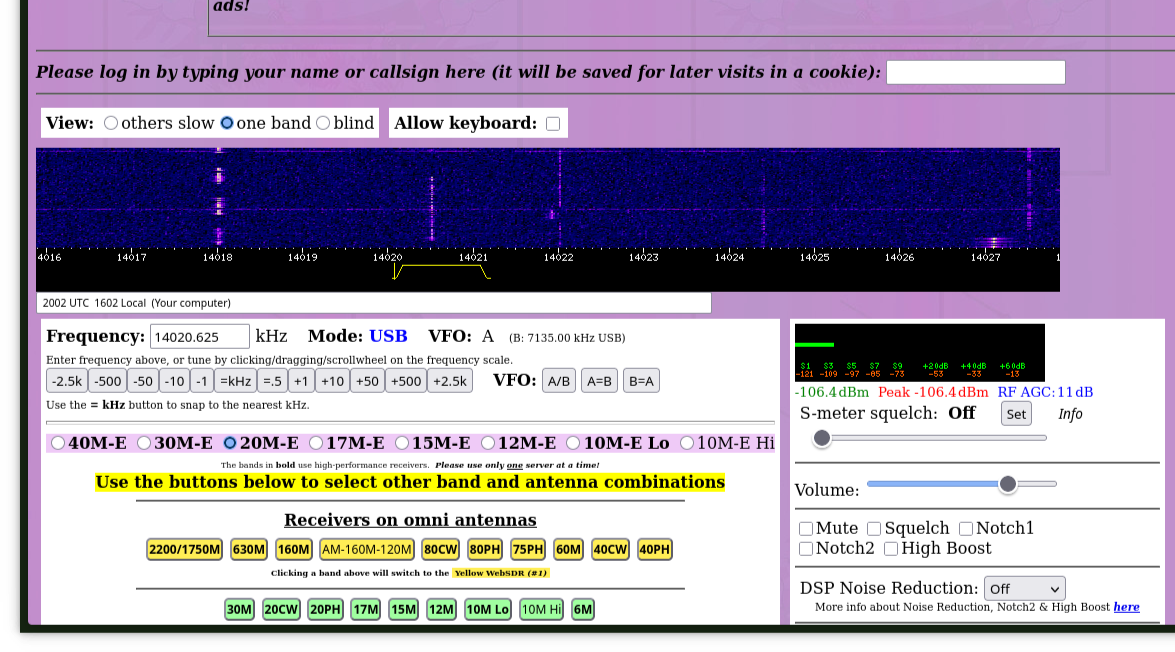Swap VFOs with the A/B button
1175x652 pixels.
559,381
